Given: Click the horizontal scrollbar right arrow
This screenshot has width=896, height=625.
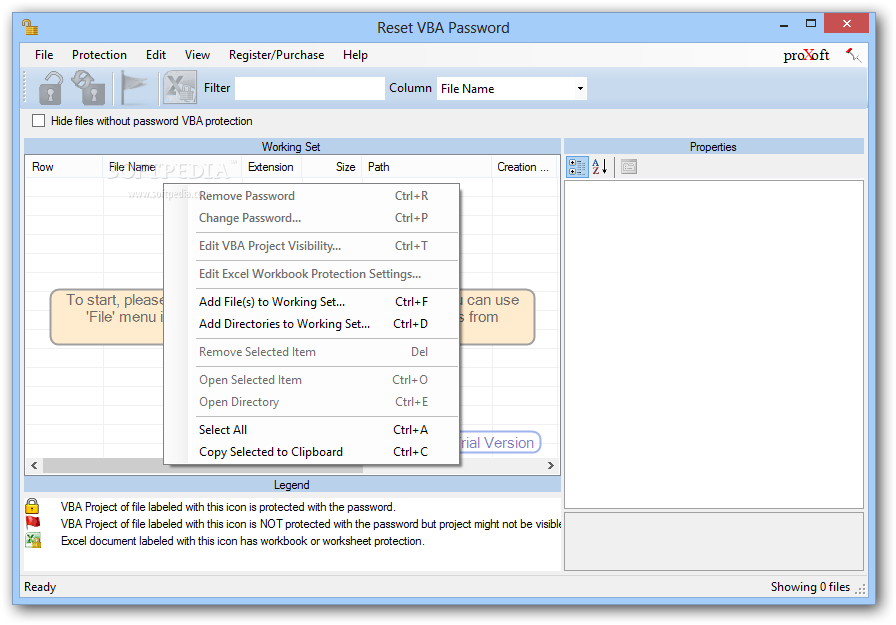Looking at the screenshot, I should pyautogui.click(x=550, y=466).
